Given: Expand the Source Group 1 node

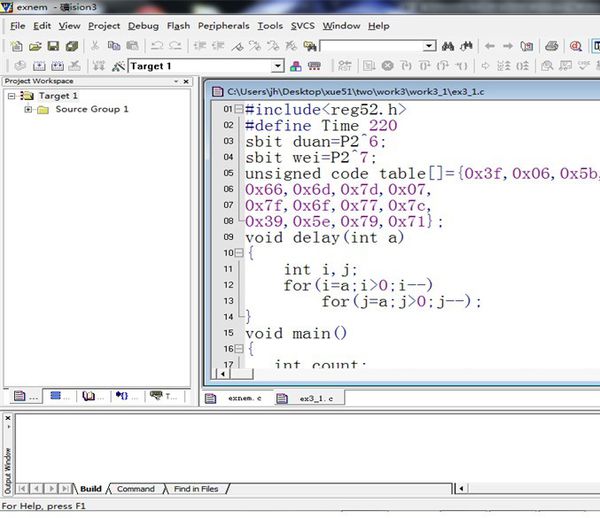Looking at the screenshot, I should (x=28, y=109).
